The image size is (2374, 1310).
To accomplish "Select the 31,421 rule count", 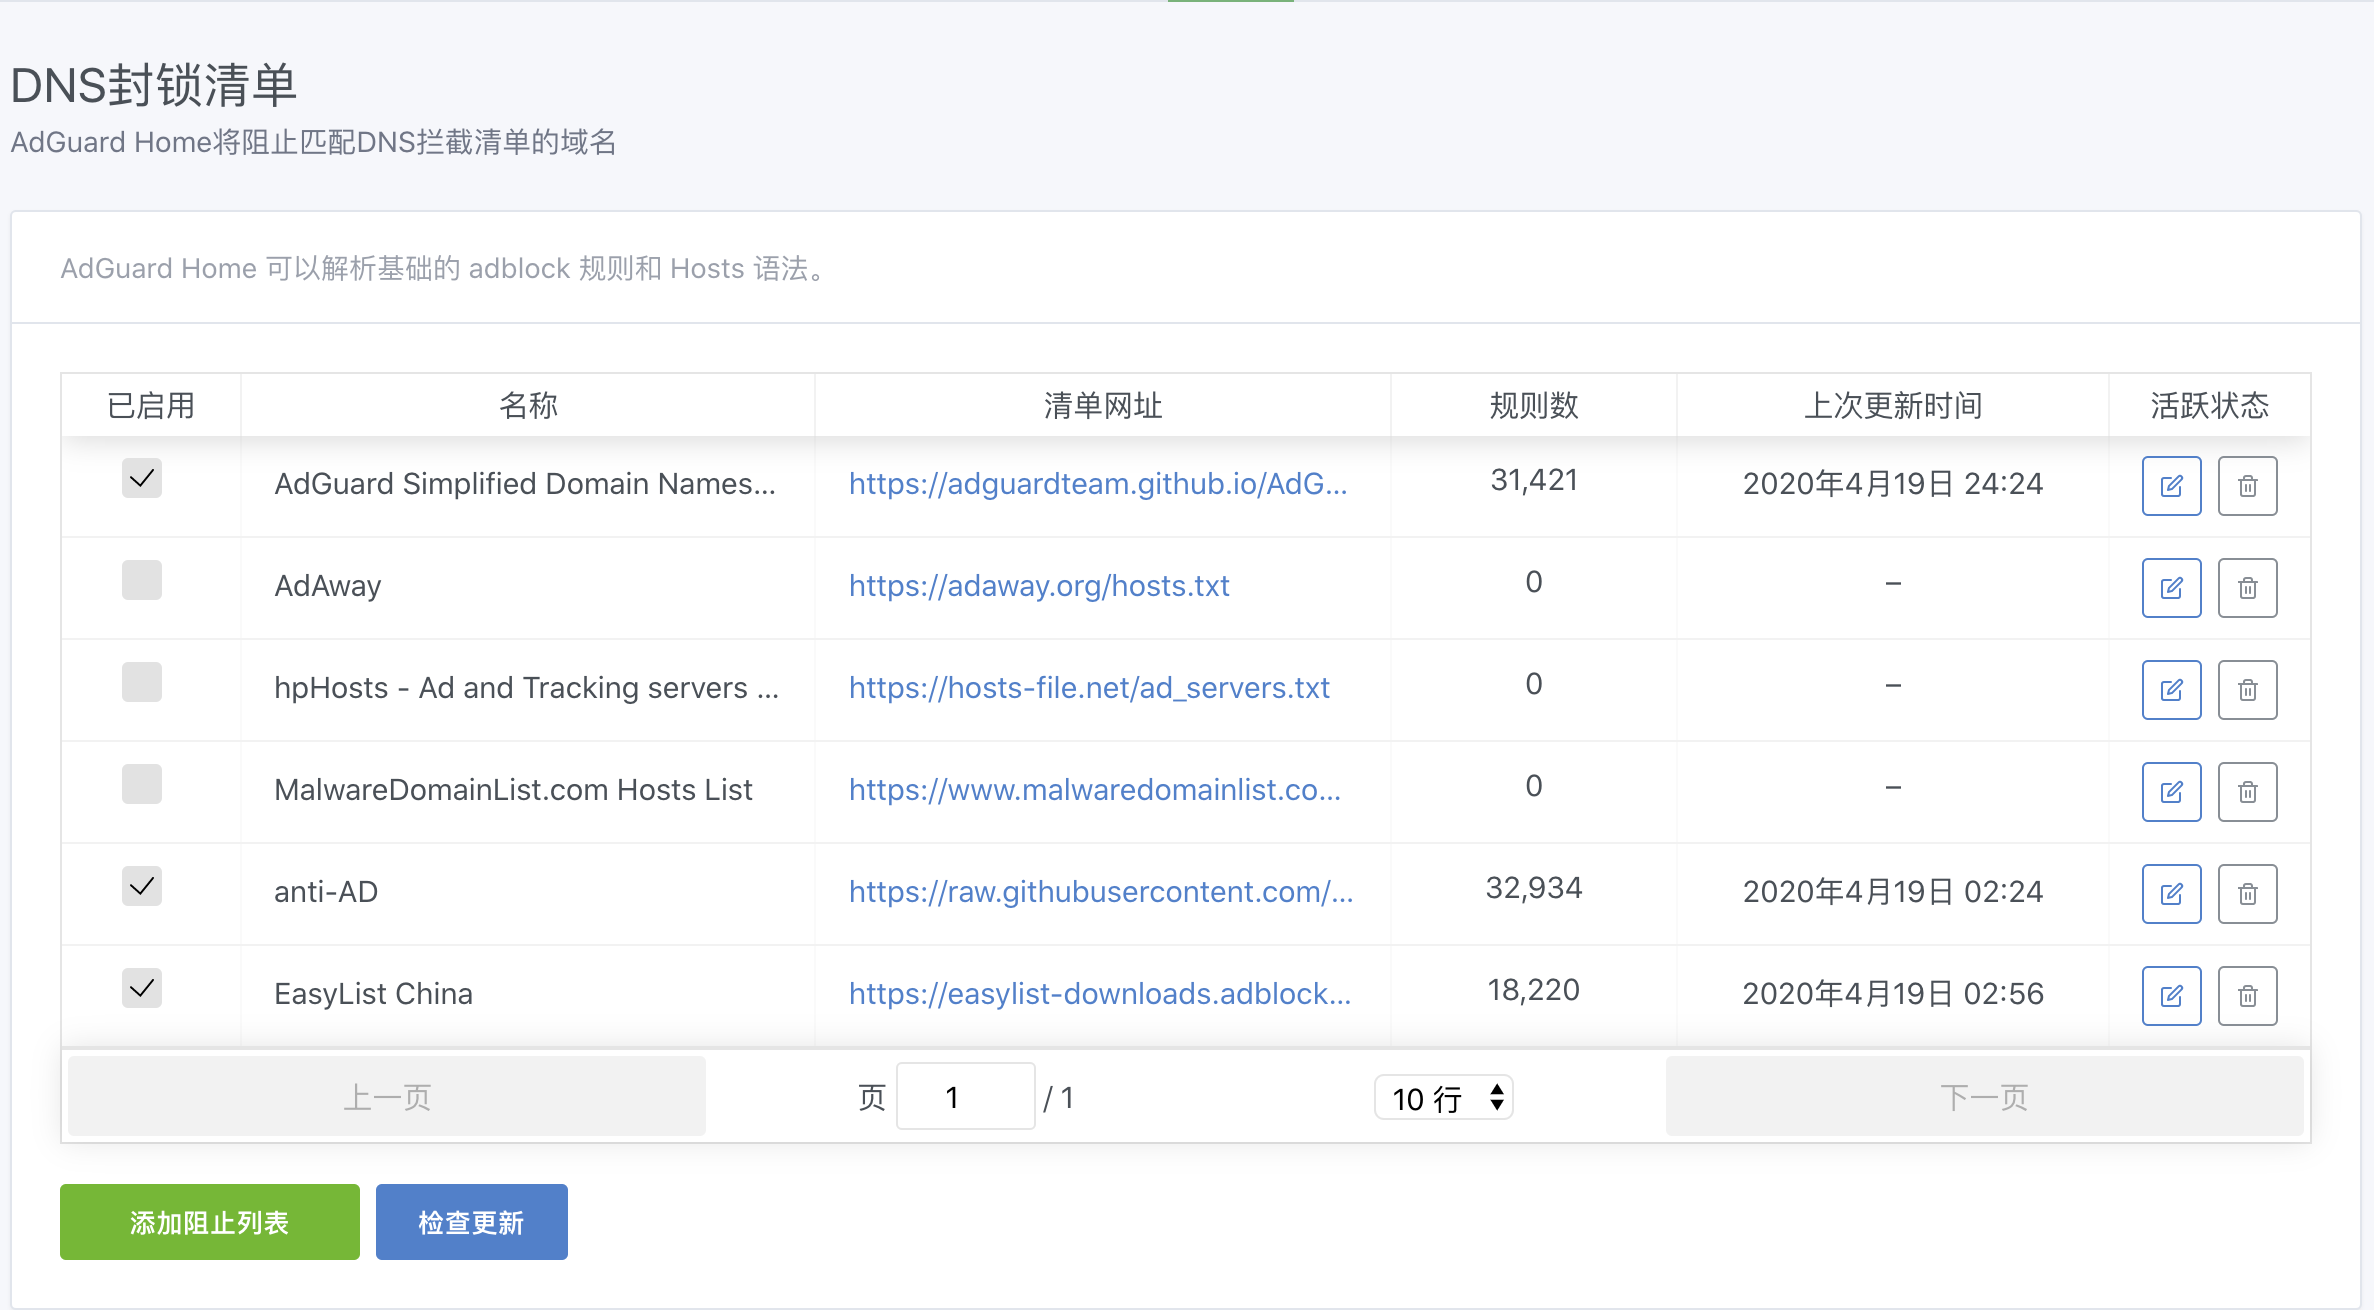I will point(1534,481).
